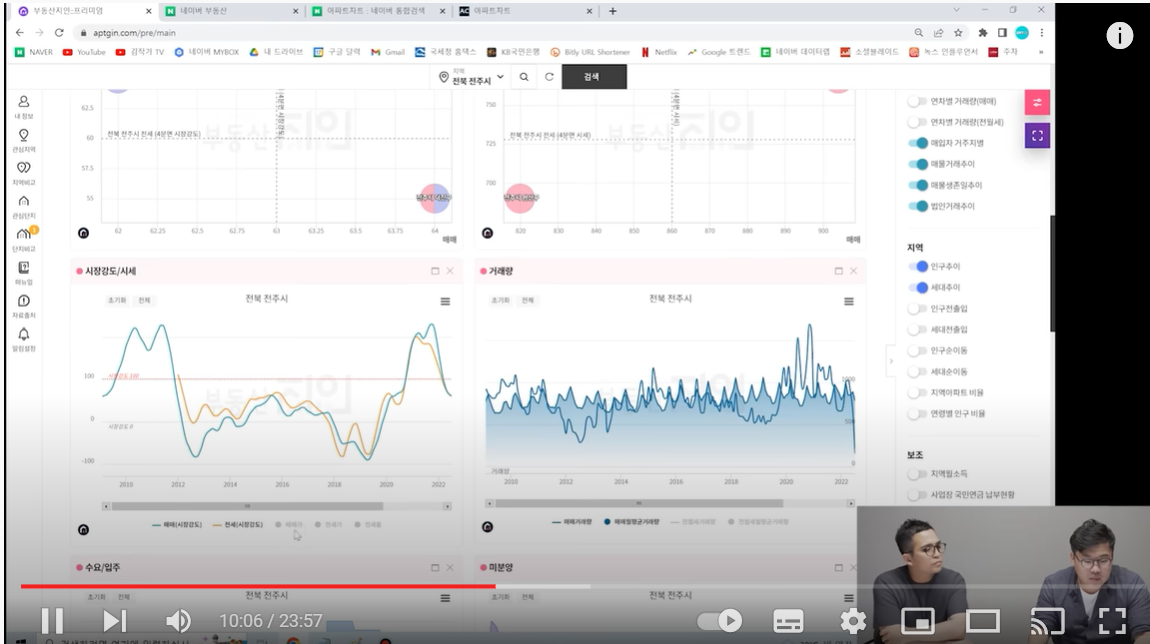
Task: Open hamburger menu of 수요/입주 chart
Action: 445,598
